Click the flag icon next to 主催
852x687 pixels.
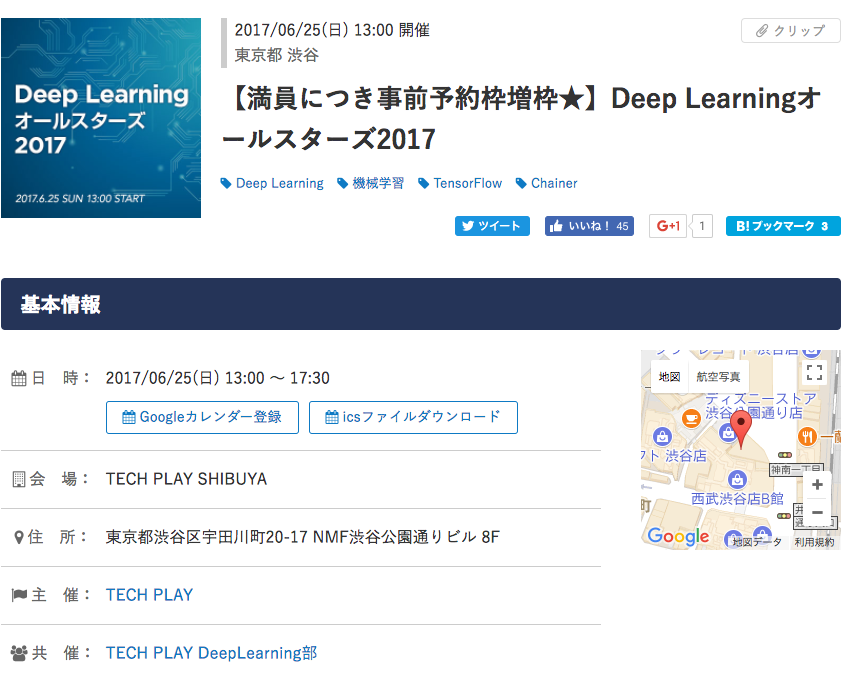click(x=19, y=595)
